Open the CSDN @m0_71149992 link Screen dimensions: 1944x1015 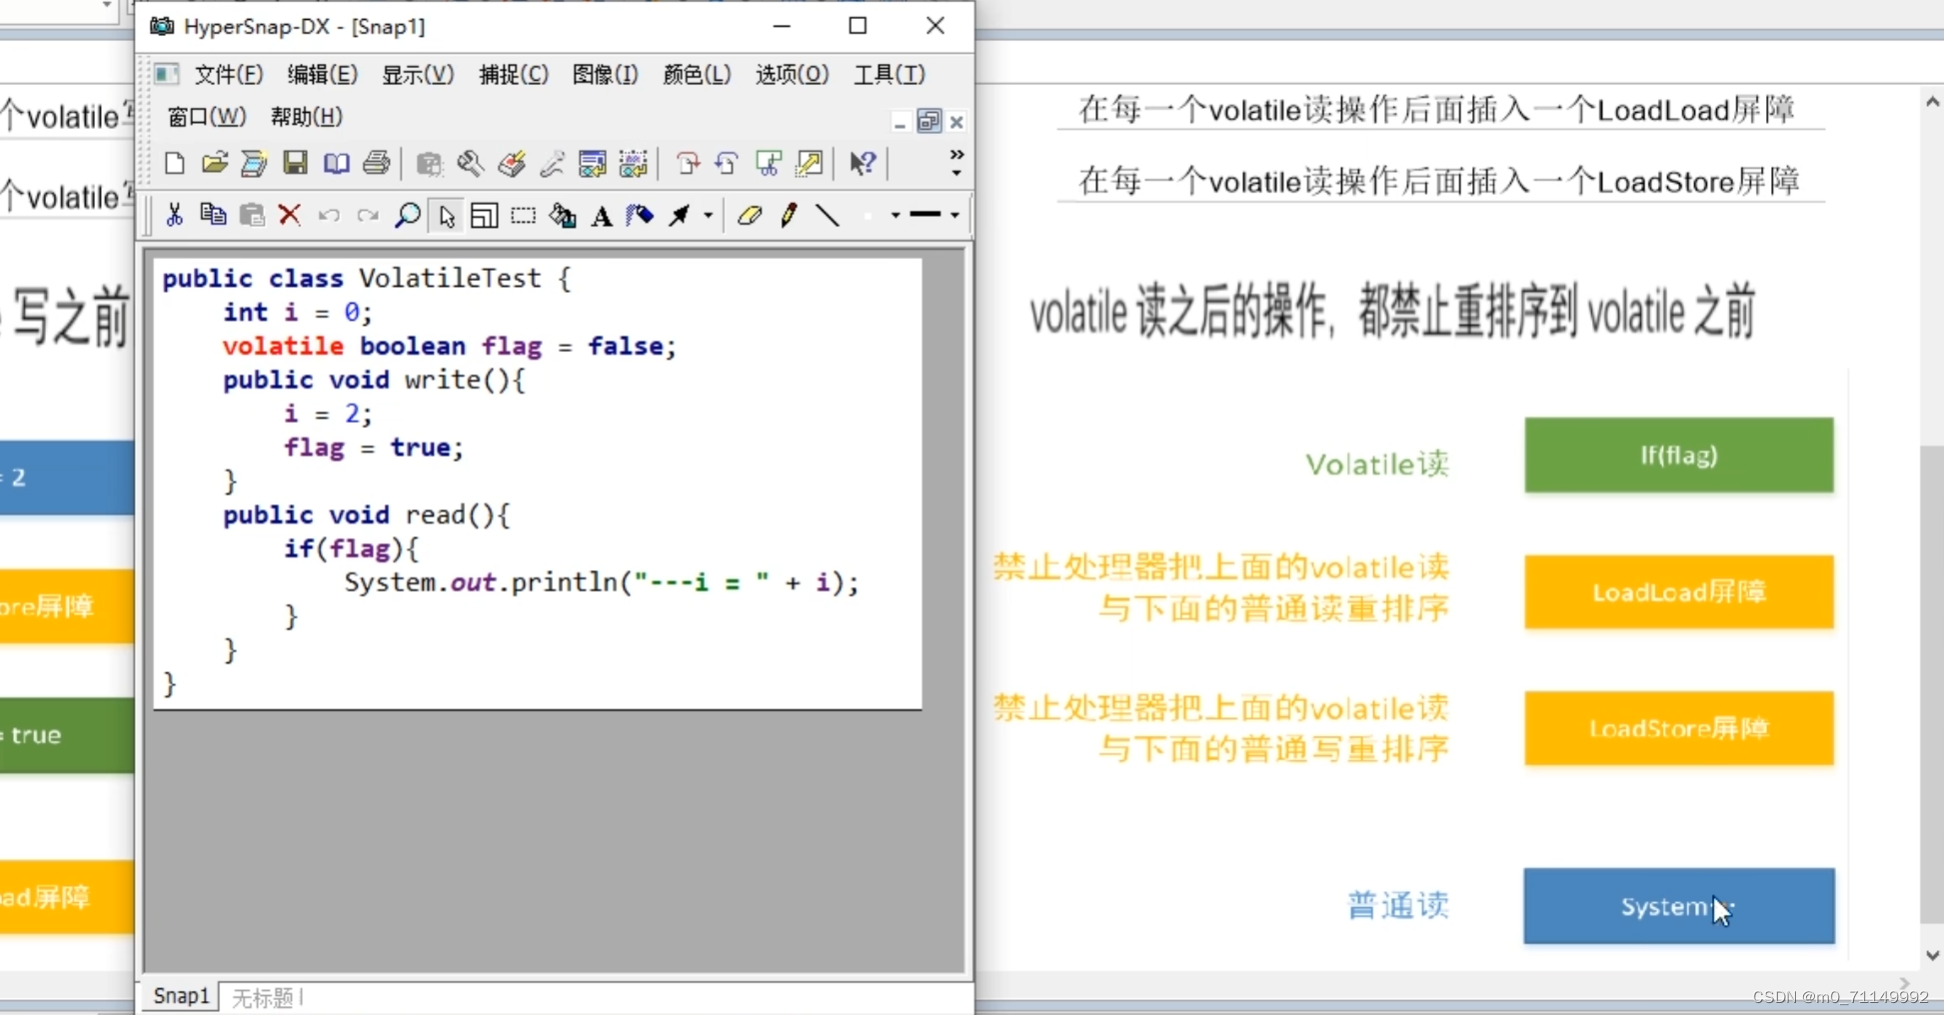[x=1840, y=996]
